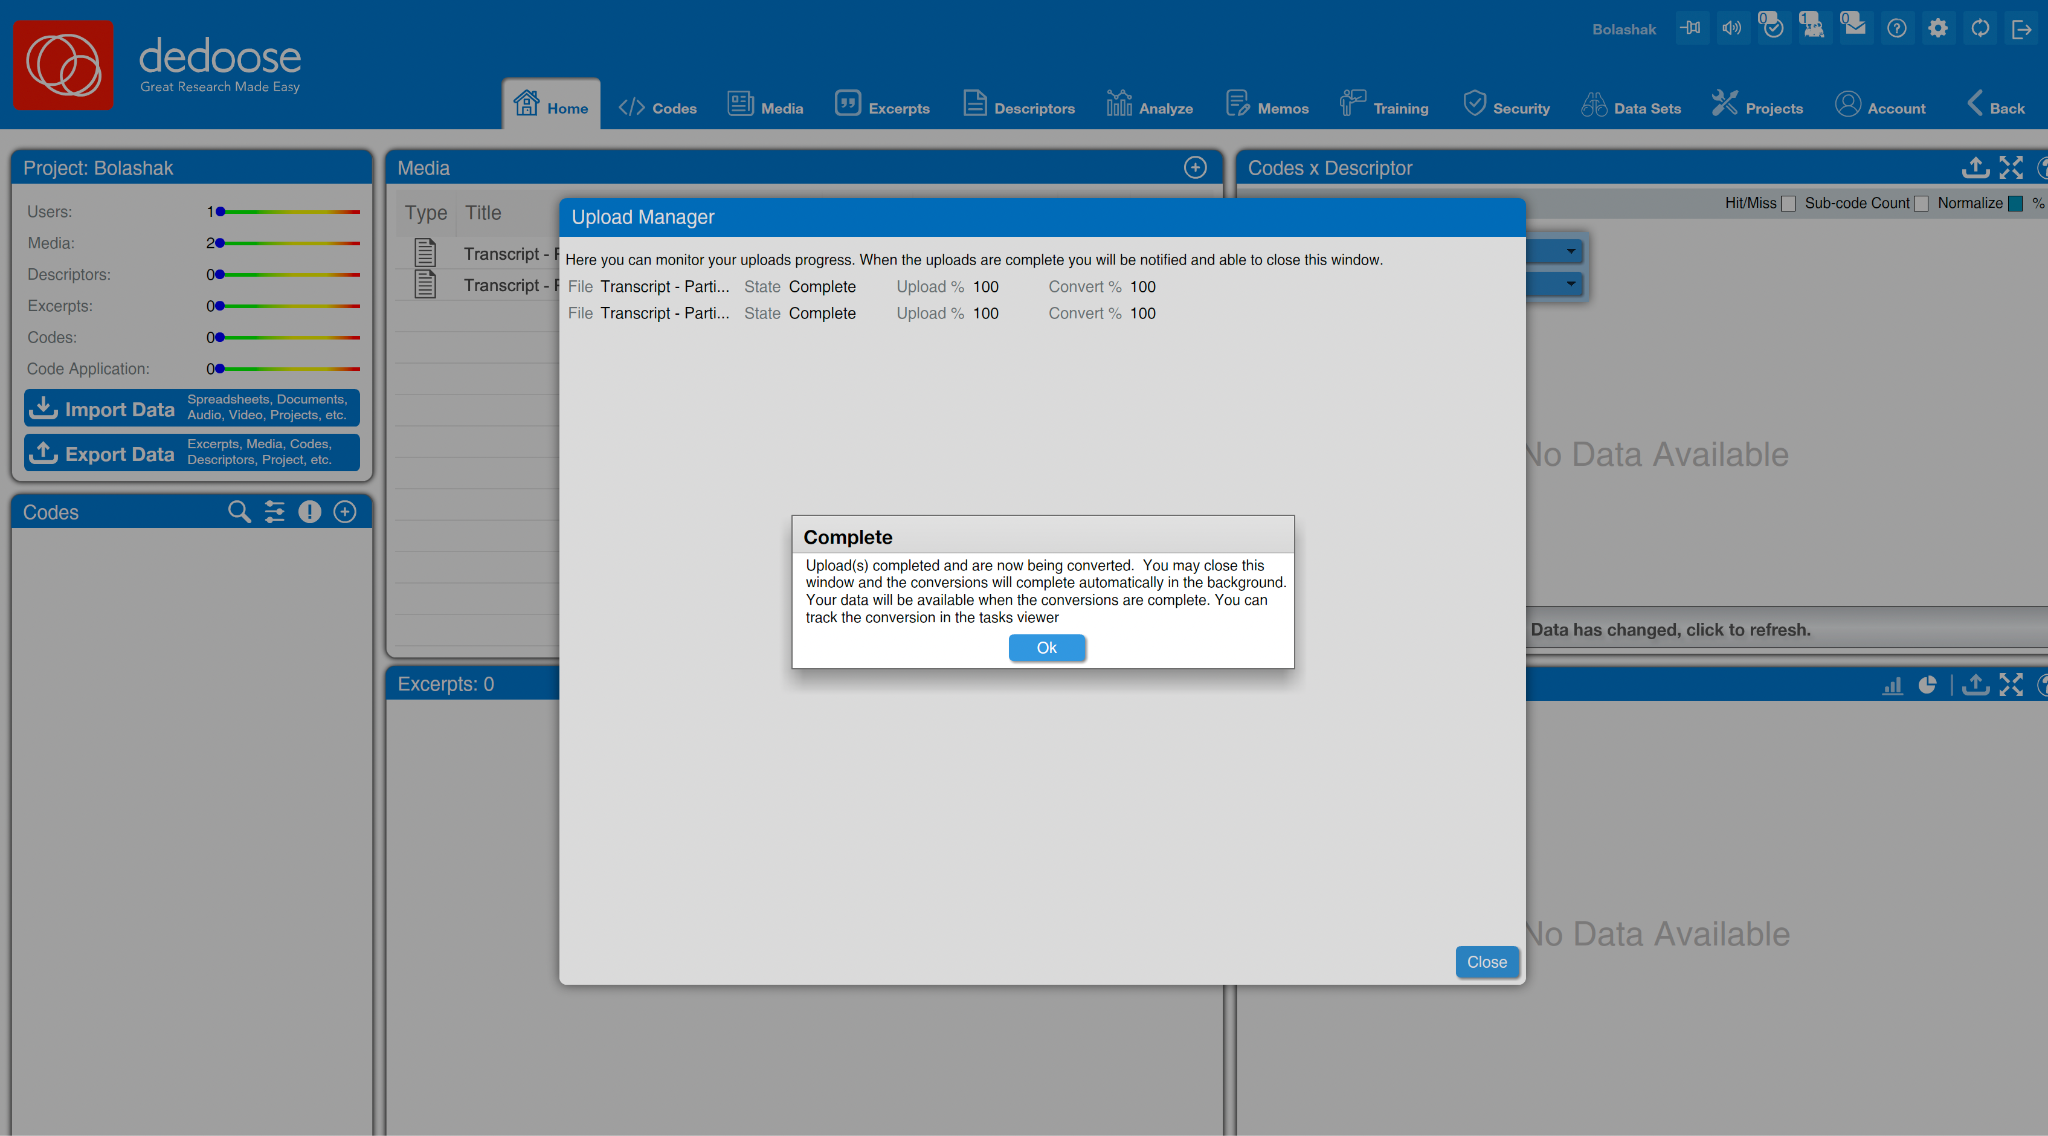2048x1136 pixels.
Task: Click the Dedoose logo icon
Action: [63, 65]
